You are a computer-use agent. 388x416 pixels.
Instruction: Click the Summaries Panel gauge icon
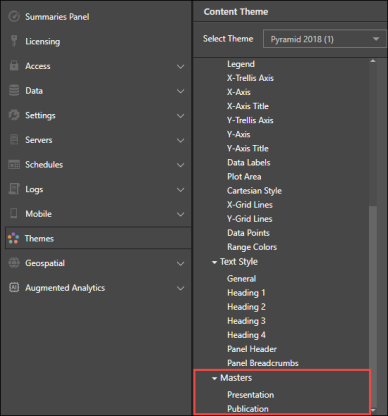coord(14,16)
